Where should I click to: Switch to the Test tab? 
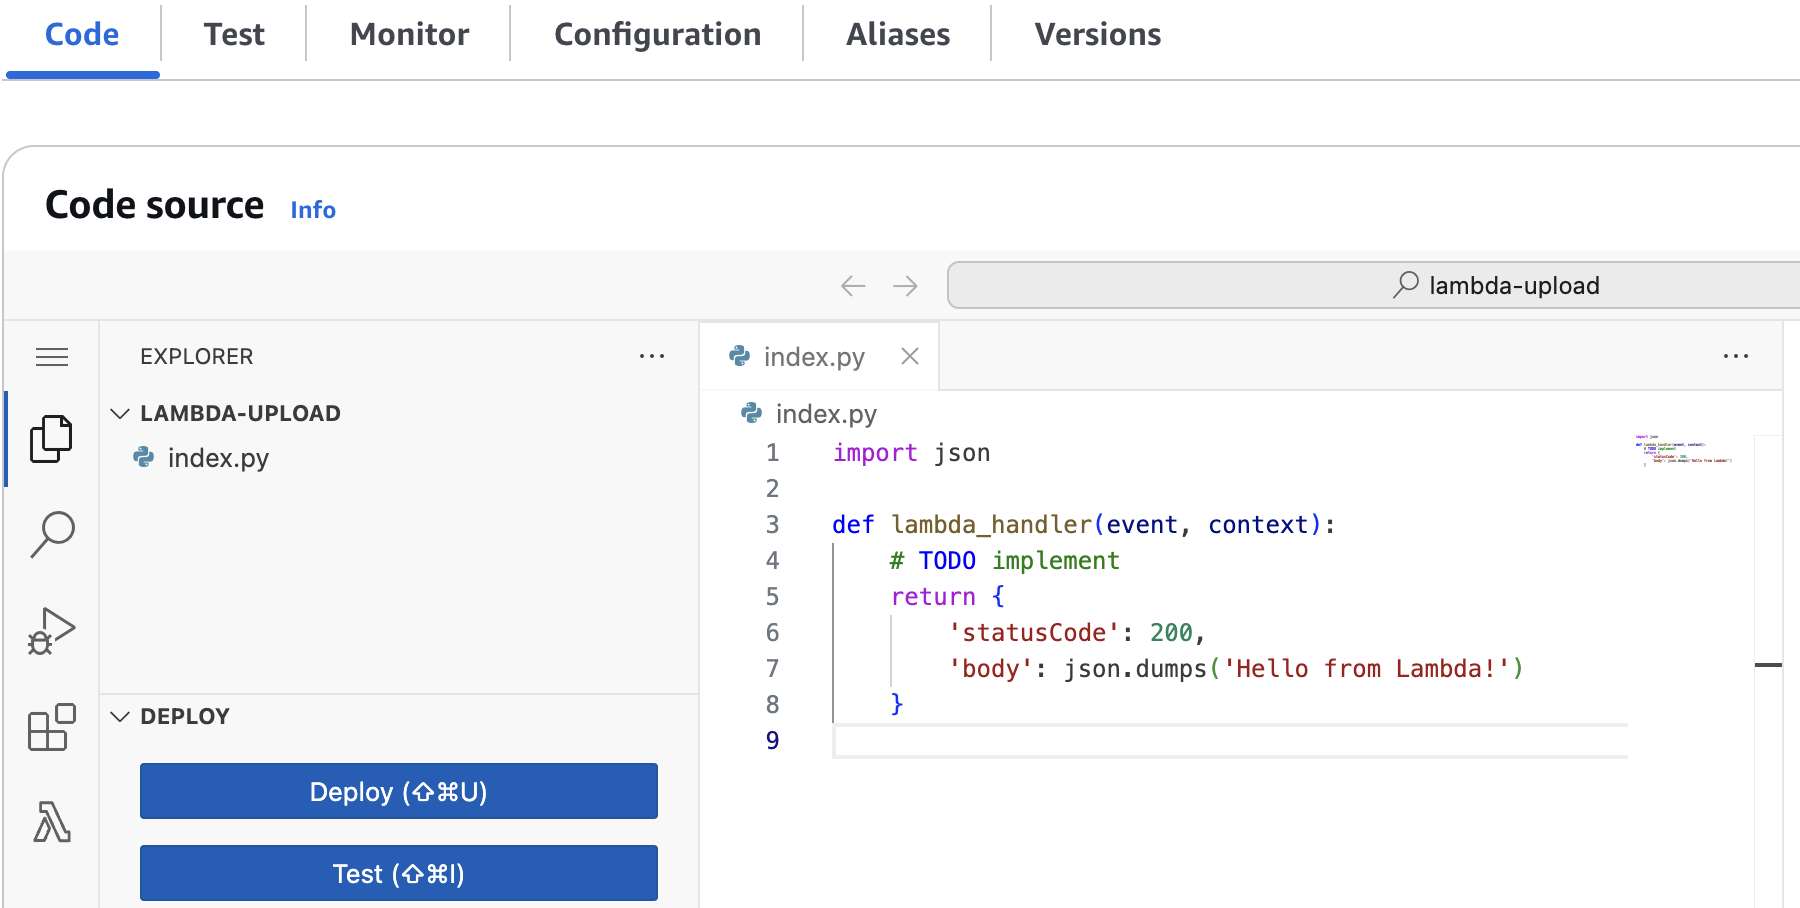click(234, 35)
